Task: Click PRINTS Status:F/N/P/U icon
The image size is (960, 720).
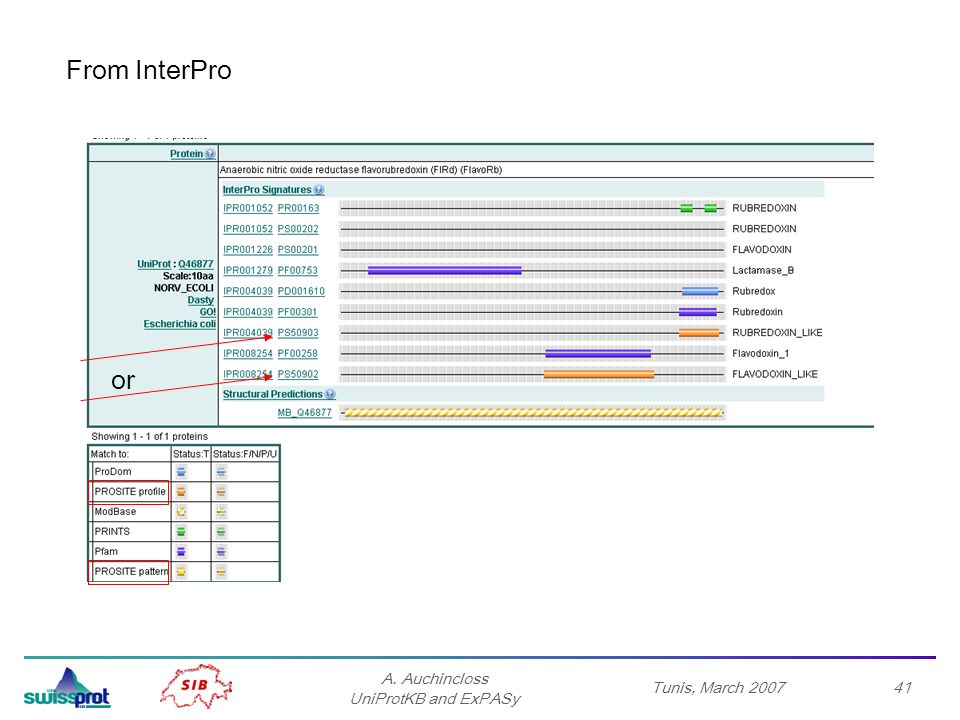Action: [x=221, y=532]
